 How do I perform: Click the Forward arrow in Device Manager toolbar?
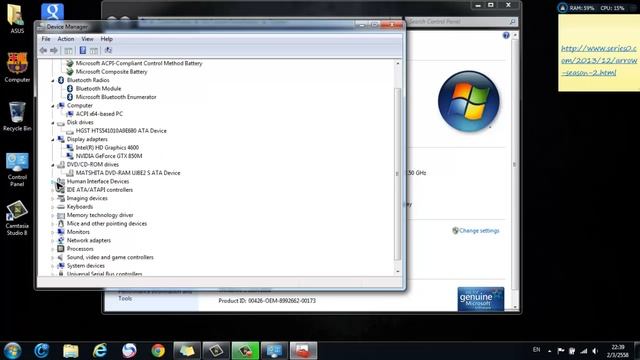(54, 50)
